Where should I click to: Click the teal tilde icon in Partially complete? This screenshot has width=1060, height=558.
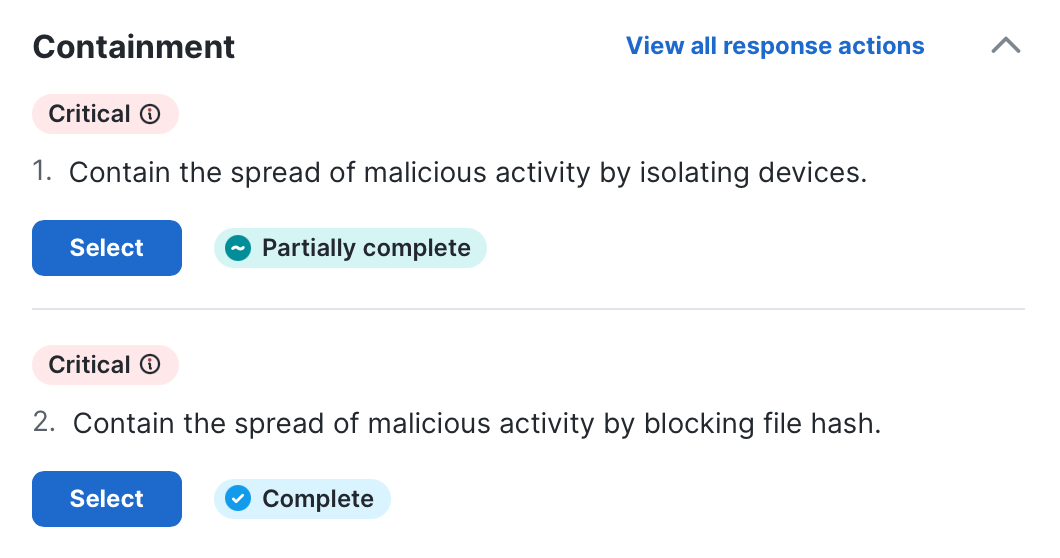click(238, 248)
